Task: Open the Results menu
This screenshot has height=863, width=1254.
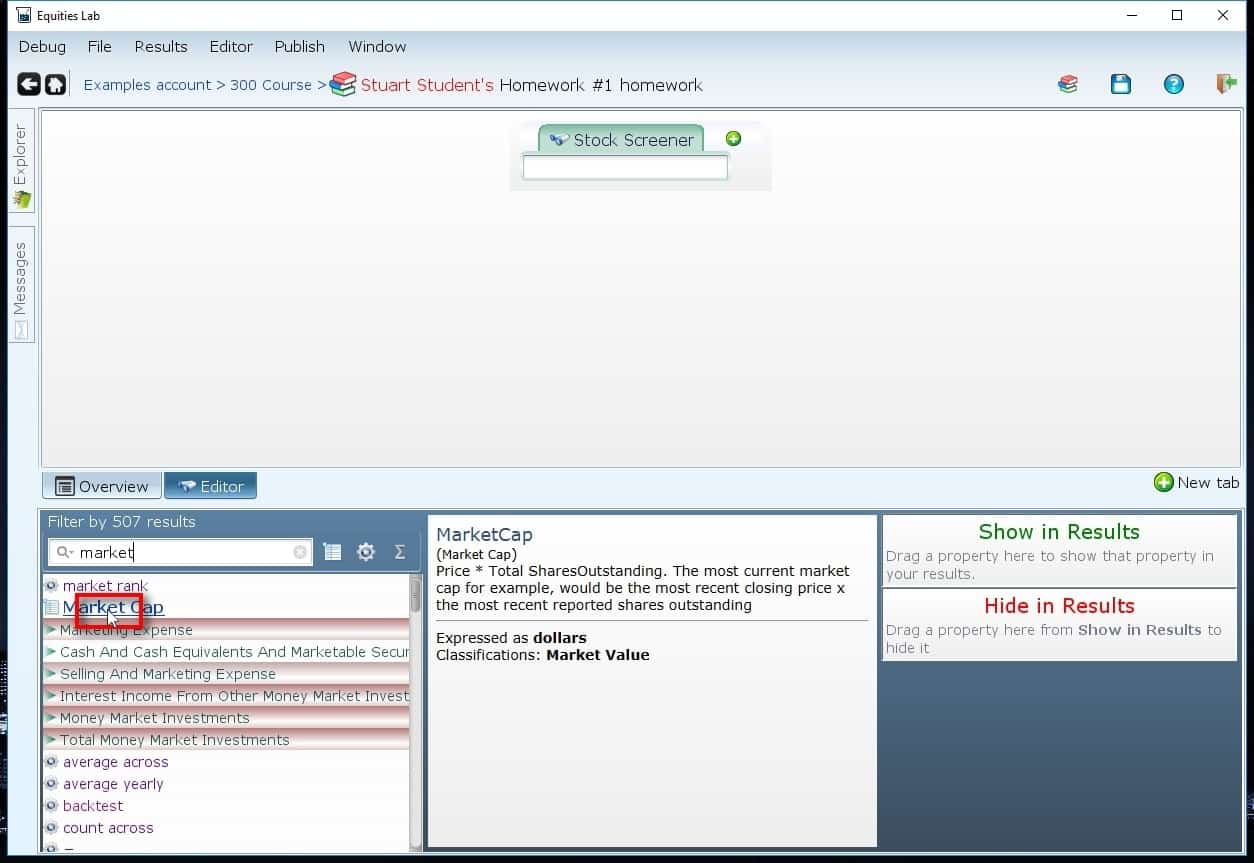Action: click(x=161, y=46)
